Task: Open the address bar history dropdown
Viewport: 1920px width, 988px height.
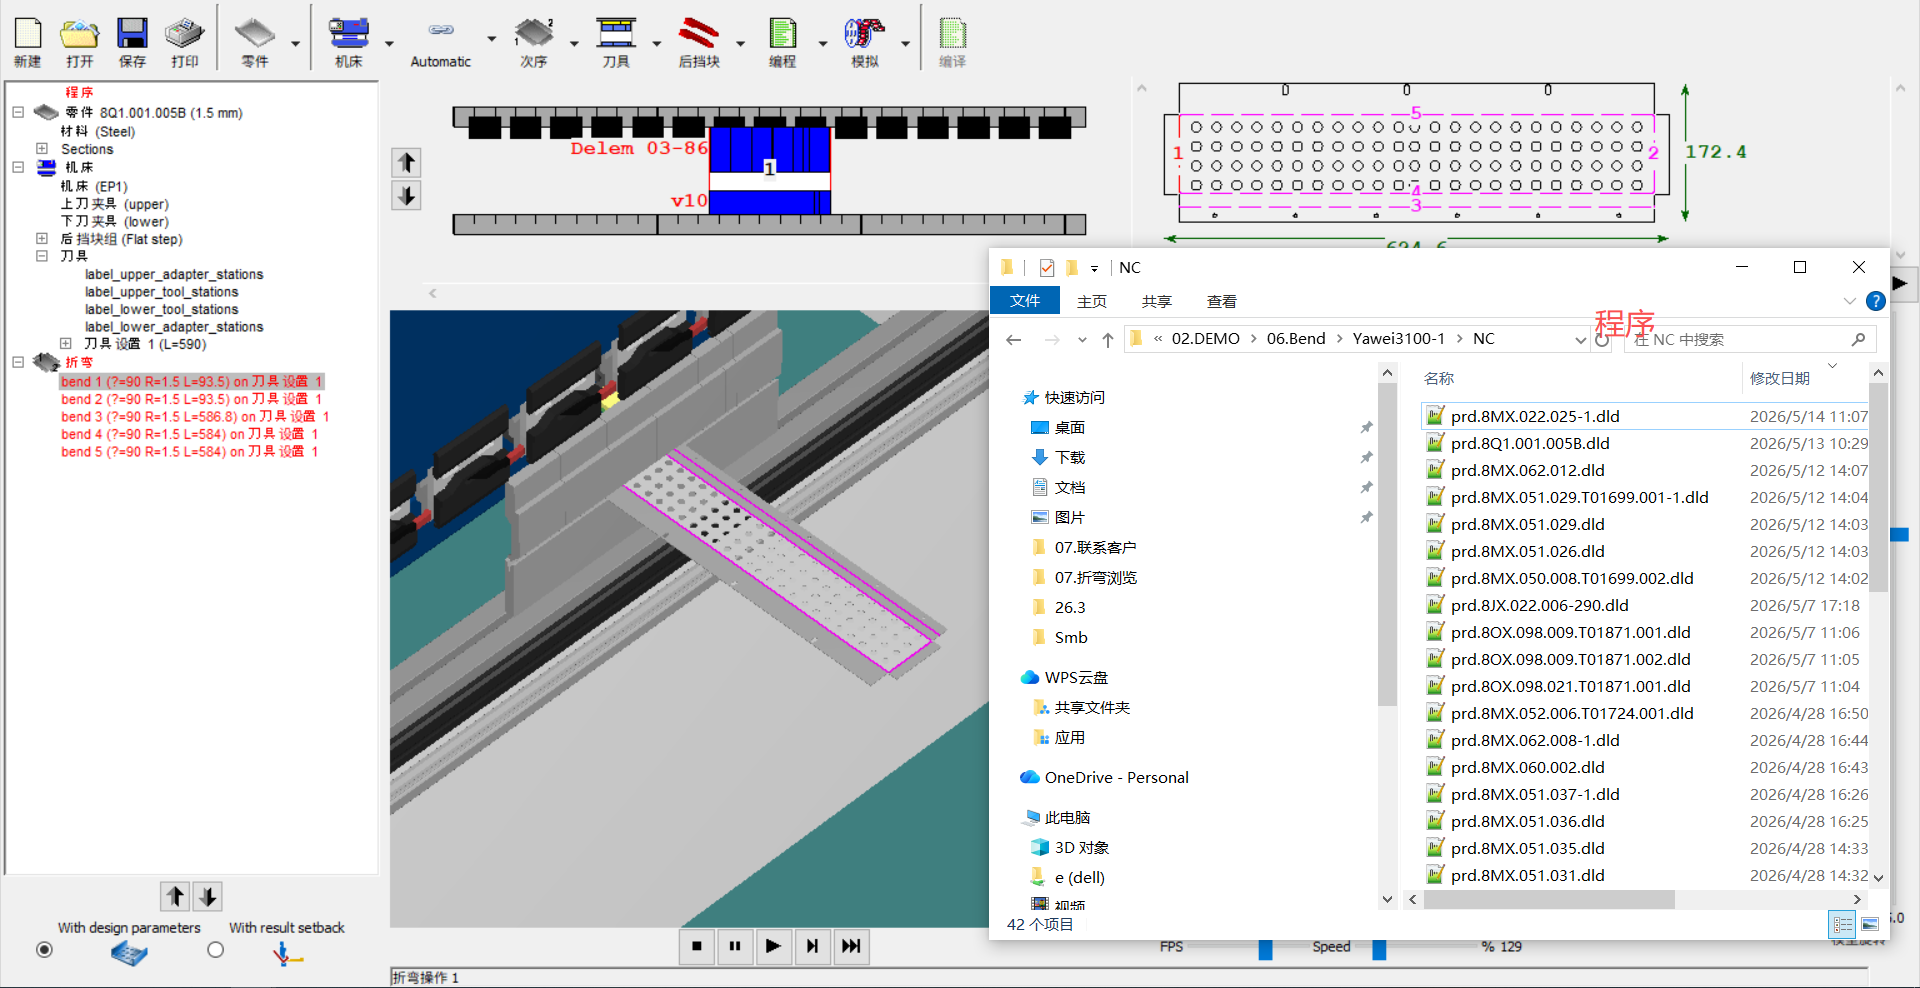Action: point(1581,340)
